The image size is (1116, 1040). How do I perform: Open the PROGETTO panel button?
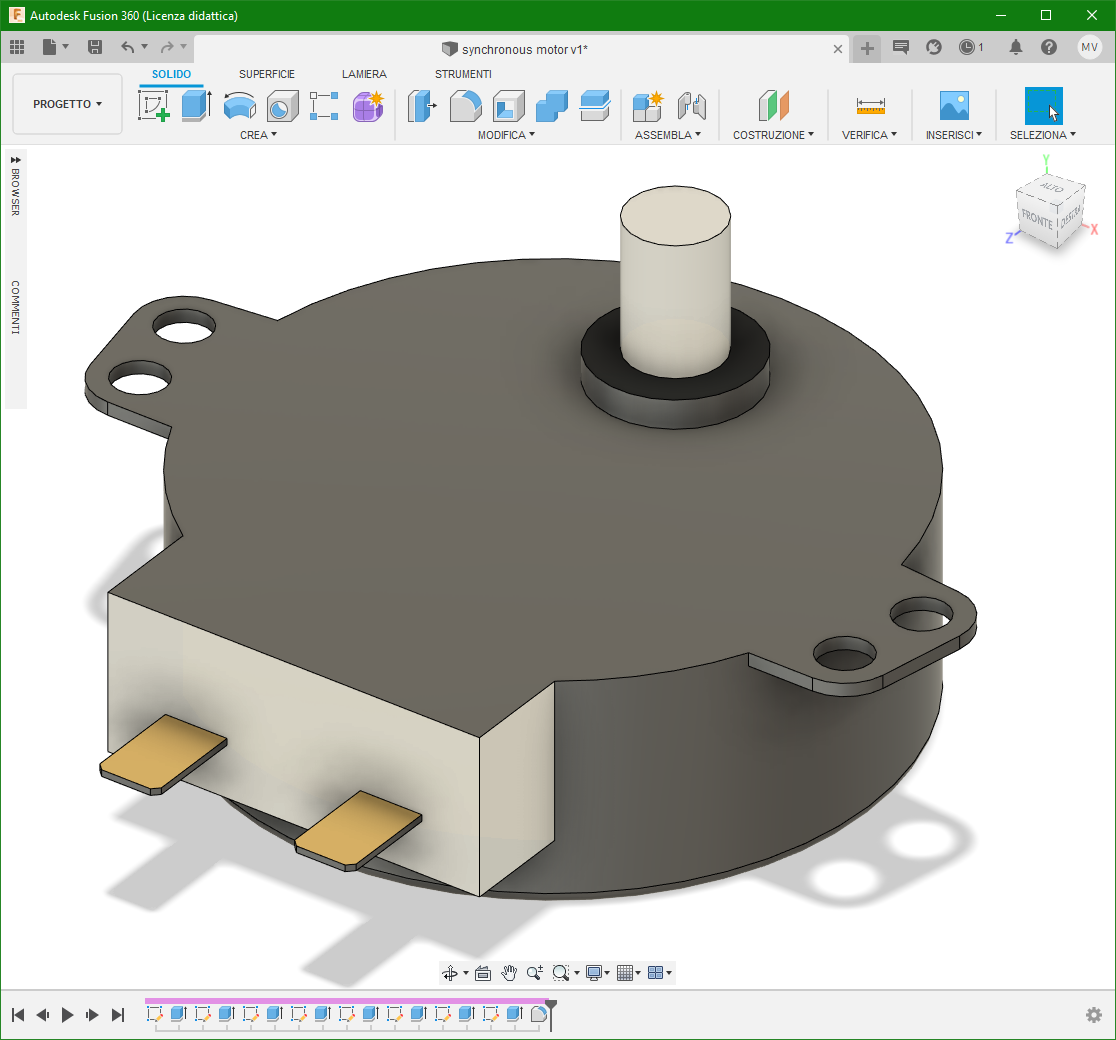(x=66, y=103)
